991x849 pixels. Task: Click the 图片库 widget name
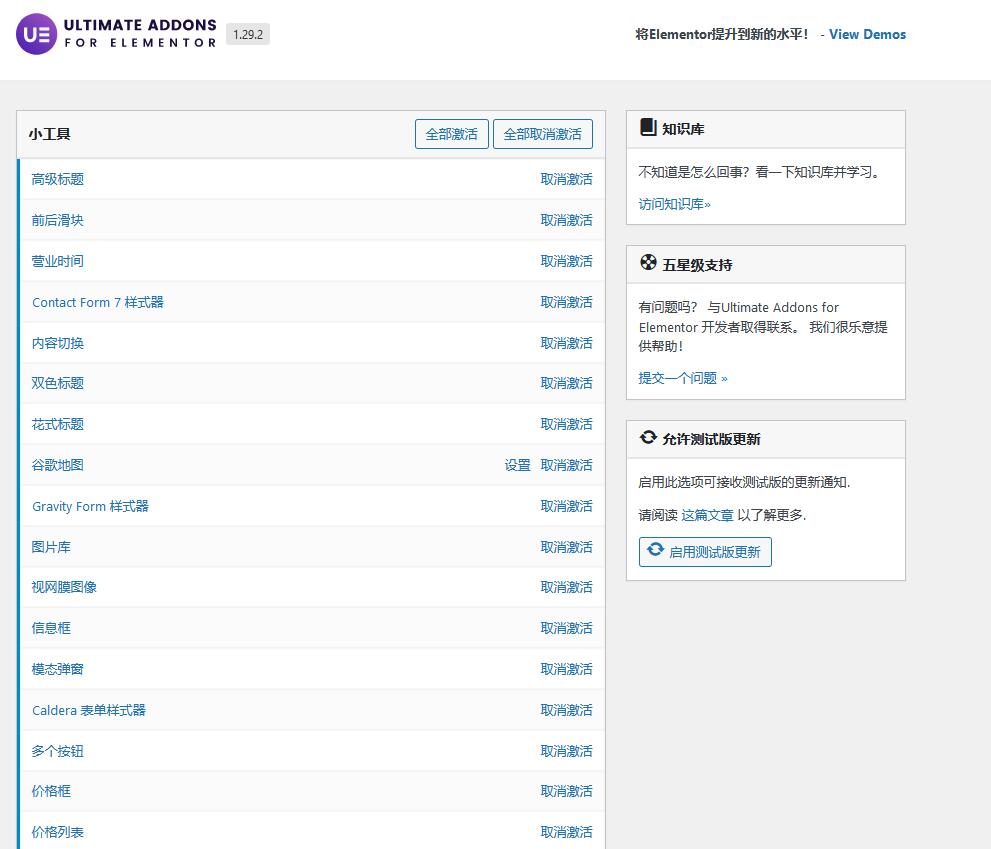coord(51,547)
